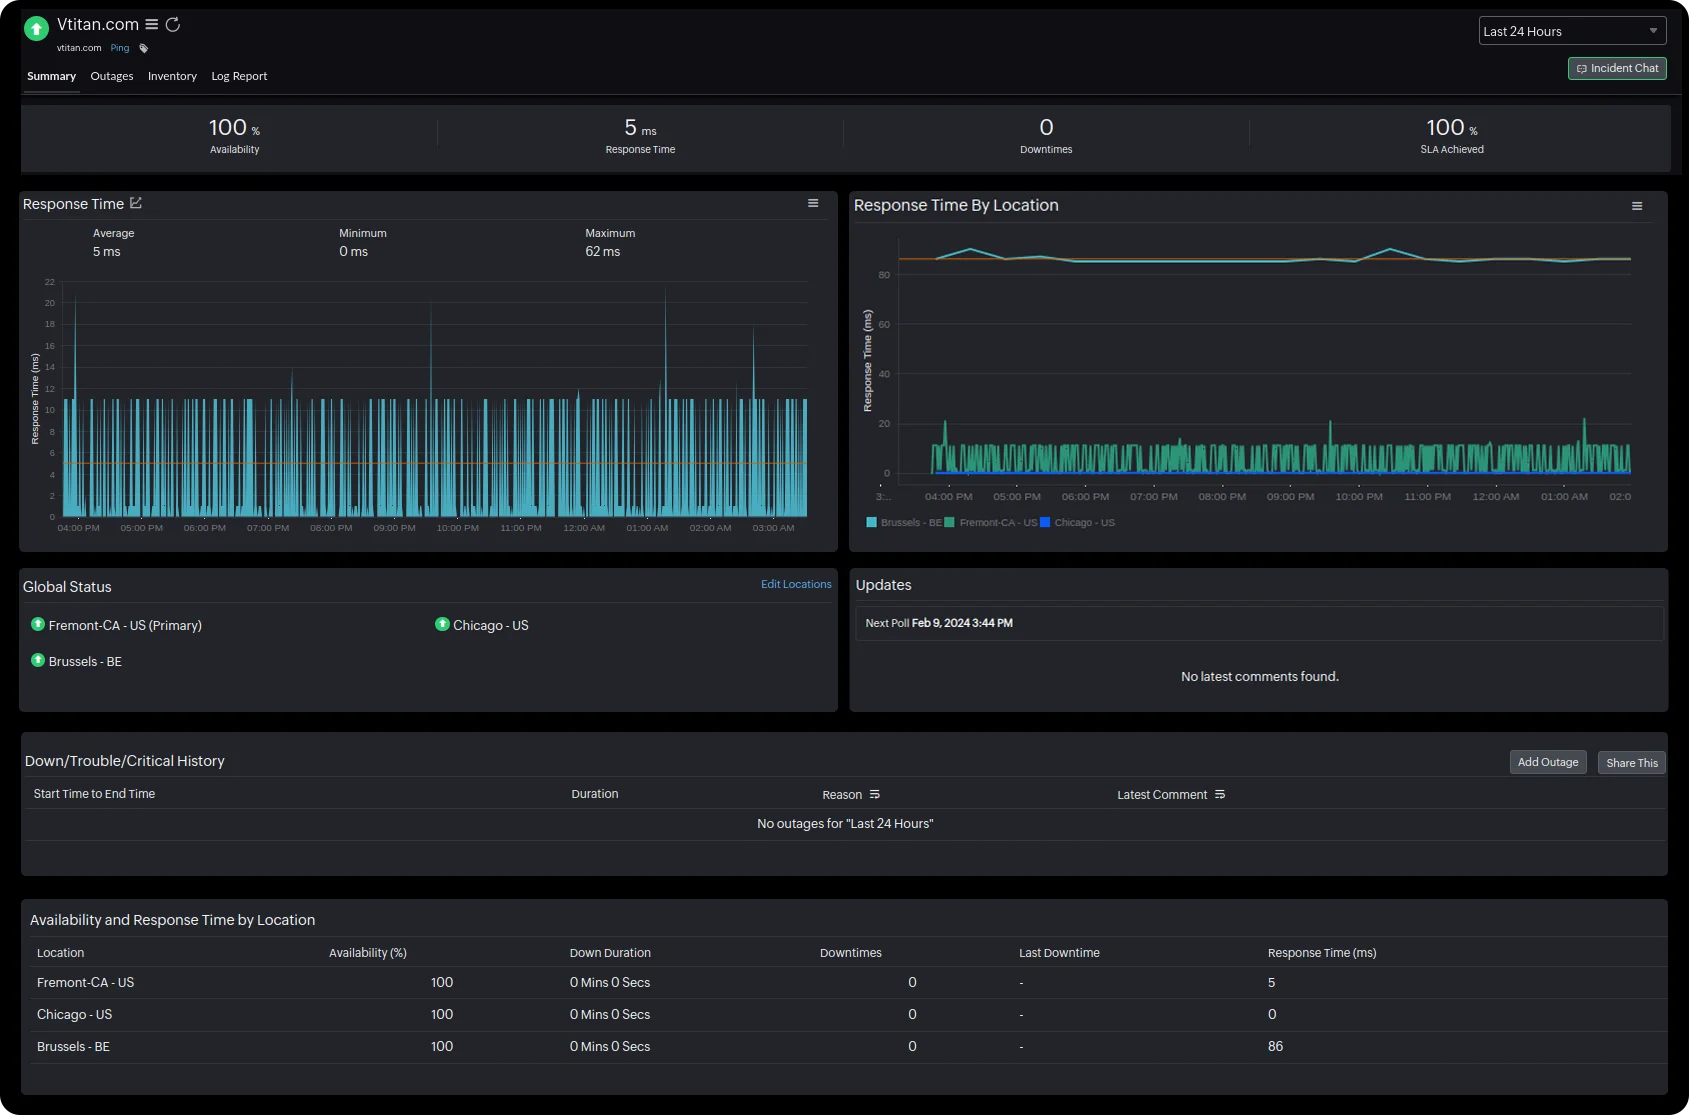The height and width of the screenshot is (1115, 1689).
Task: Click the expand icon beside Response Time title
Action: click(136, 203)
